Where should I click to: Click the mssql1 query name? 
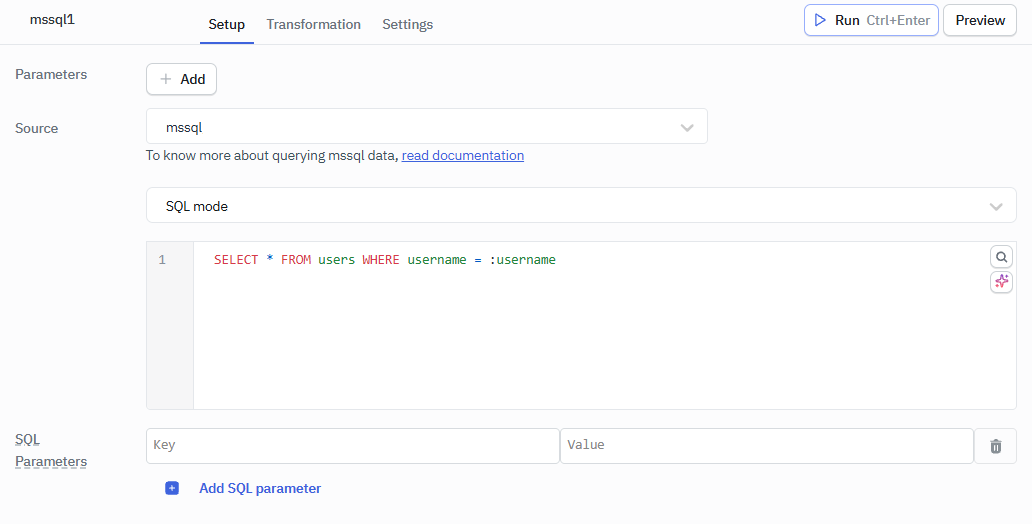click(52, 20)
